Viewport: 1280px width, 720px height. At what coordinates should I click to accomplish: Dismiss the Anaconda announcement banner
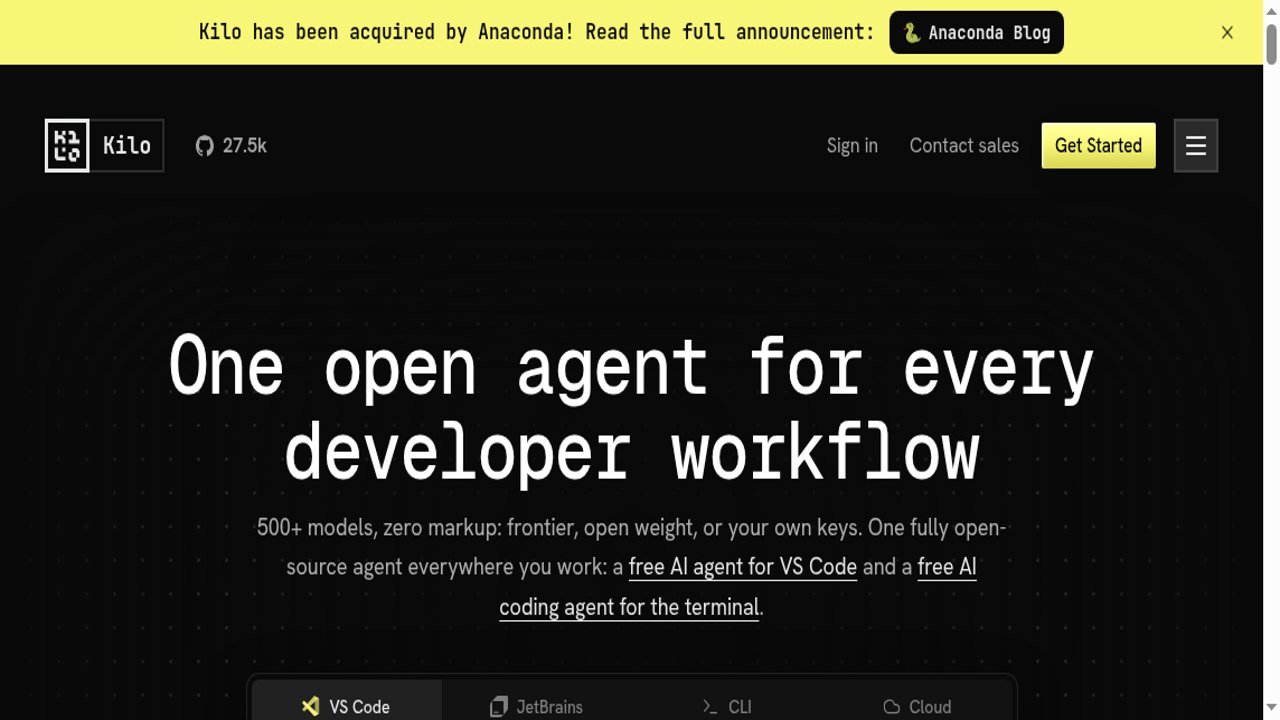coord(1227,32)
